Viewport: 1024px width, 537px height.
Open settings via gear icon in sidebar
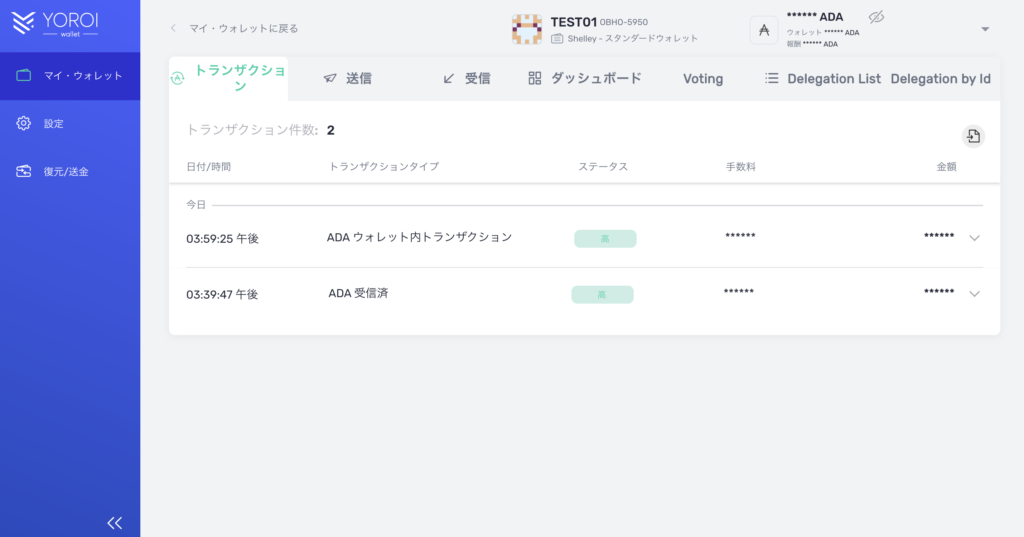24,123
